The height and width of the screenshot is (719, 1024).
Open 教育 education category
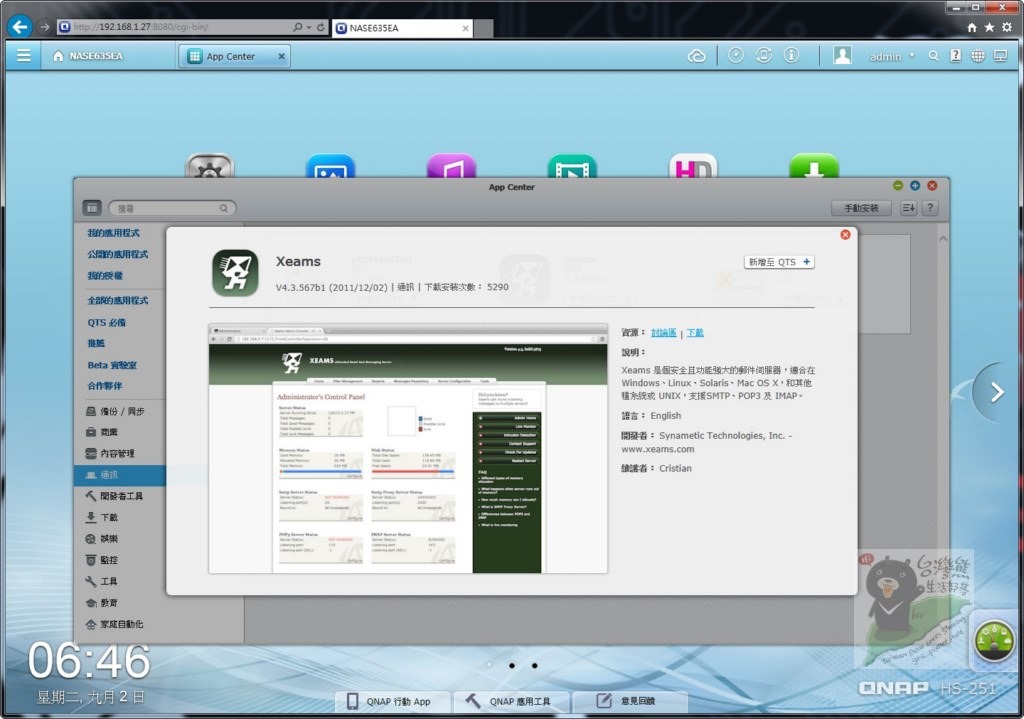click(x=102, y=603)
